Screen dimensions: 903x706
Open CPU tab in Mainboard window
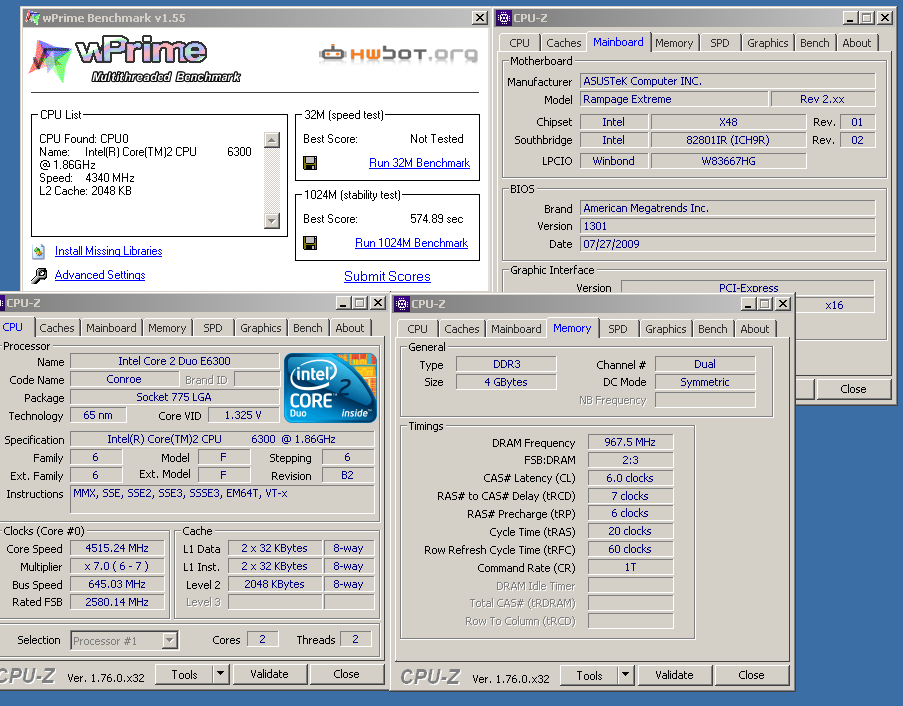(519, 43)
